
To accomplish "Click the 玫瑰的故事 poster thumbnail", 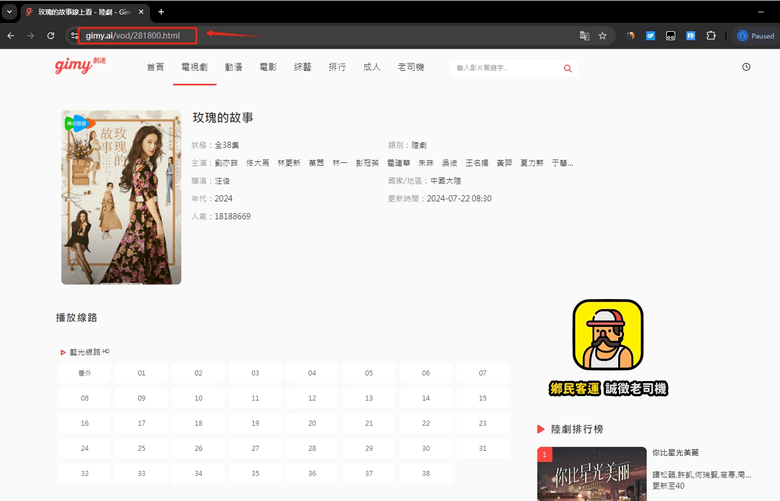I will click(121, 197).
